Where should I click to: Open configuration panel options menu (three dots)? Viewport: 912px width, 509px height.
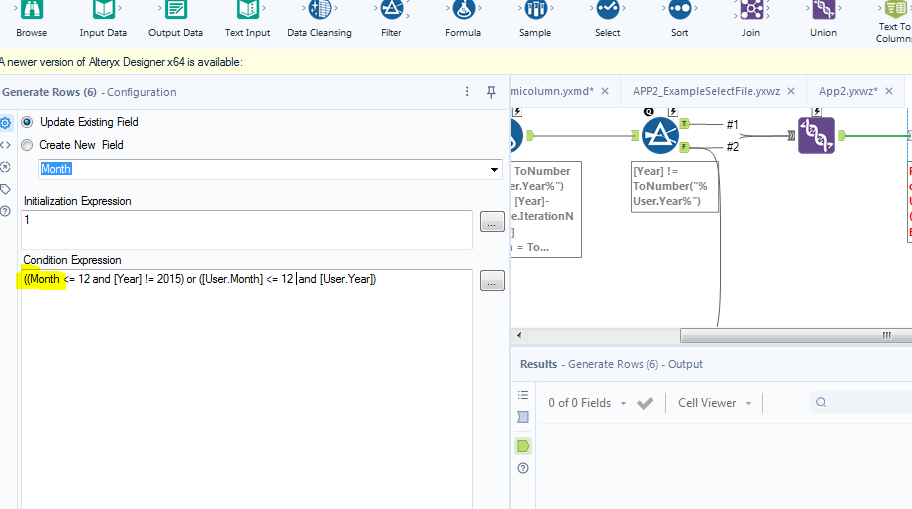(x=467, y=92)
